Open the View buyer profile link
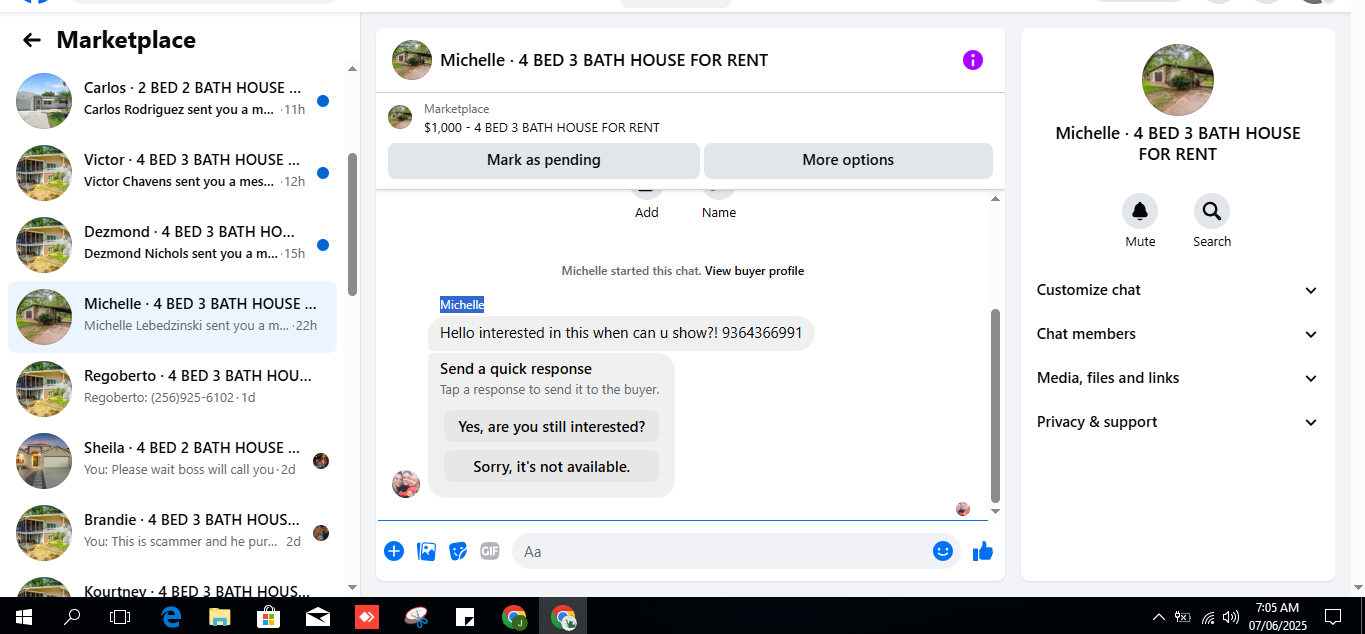This screenshot has height=634, width=1365. (x=754, y=271)
